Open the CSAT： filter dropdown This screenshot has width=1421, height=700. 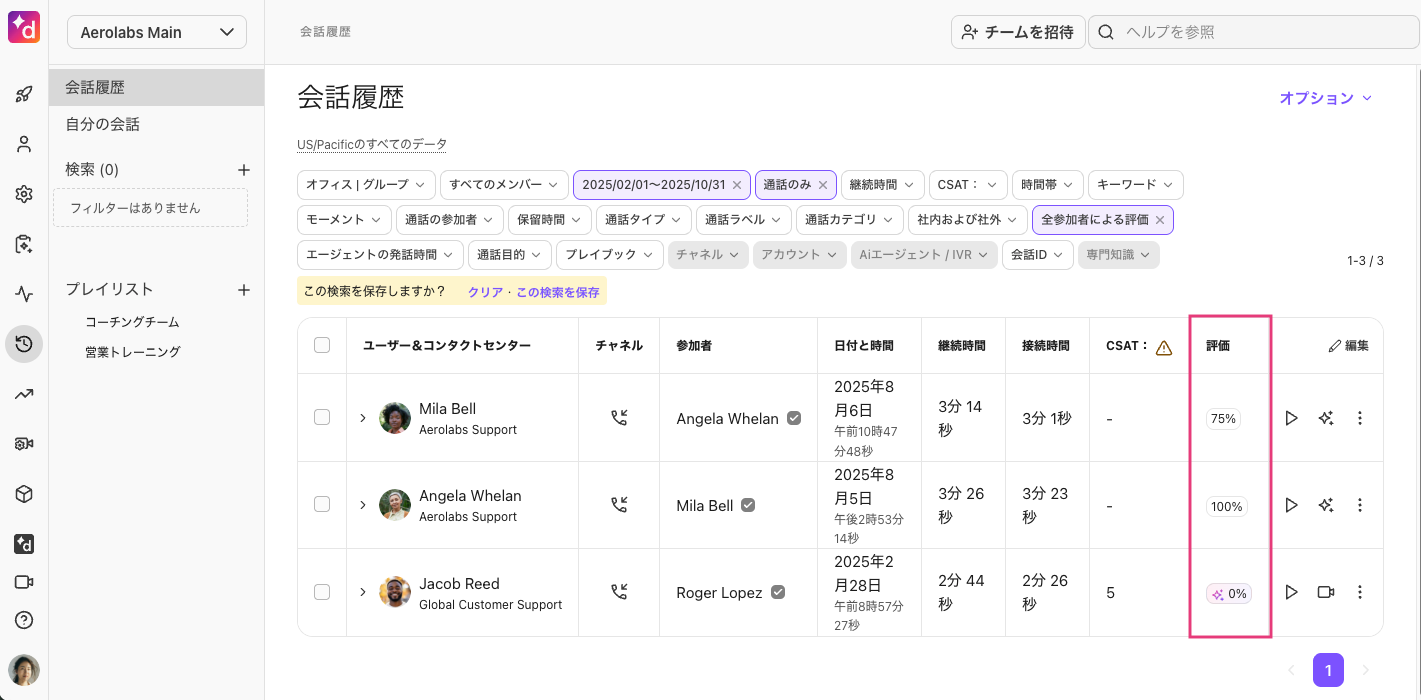967,185
